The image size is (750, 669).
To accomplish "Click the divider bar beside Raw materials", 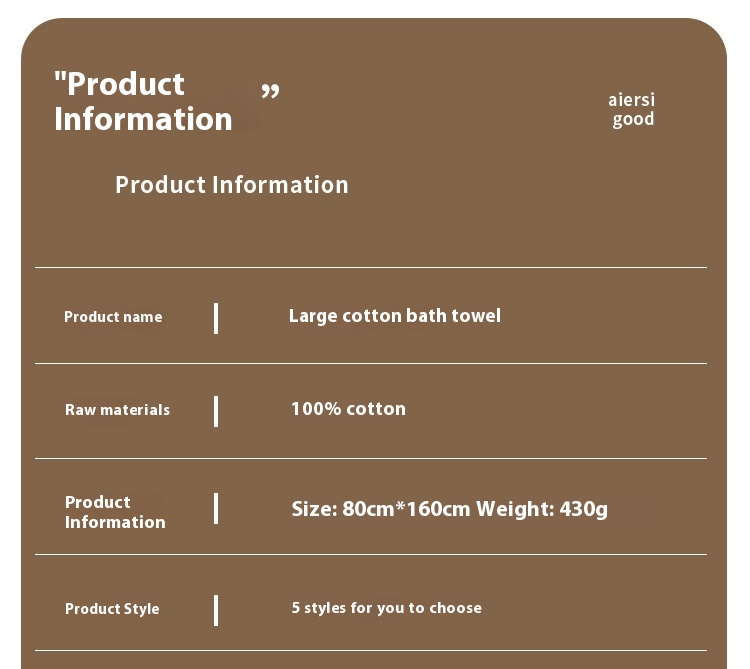I will [x=216, y=411].
